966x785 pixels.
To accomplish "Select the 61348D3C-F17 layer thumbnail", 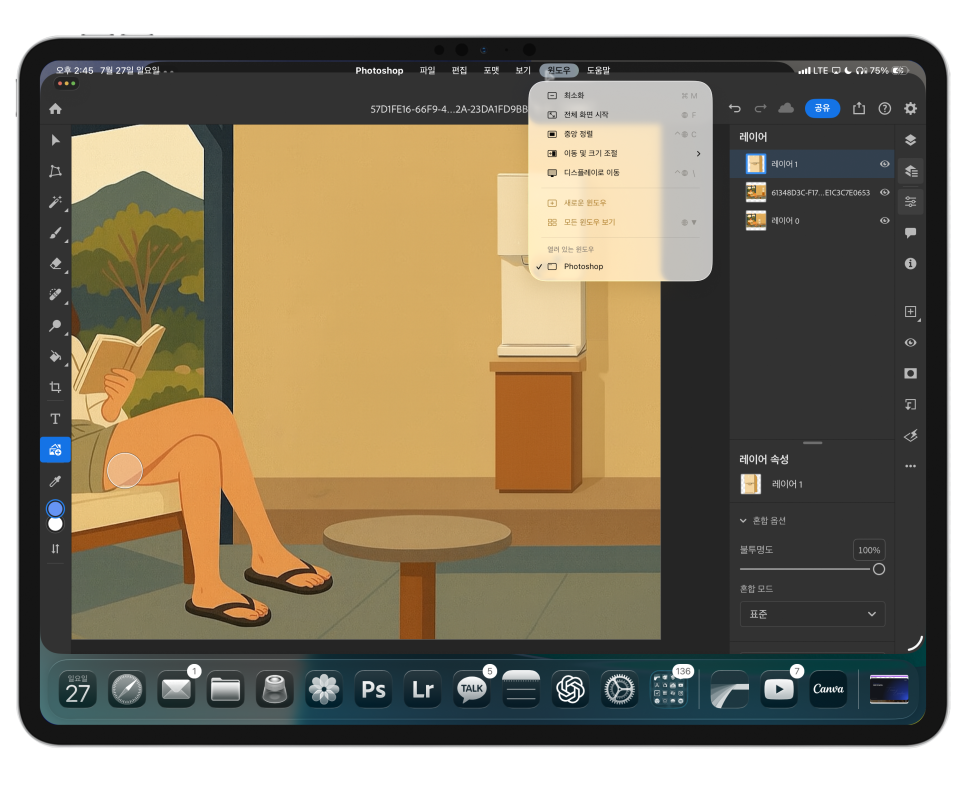I will pos(756,192).
